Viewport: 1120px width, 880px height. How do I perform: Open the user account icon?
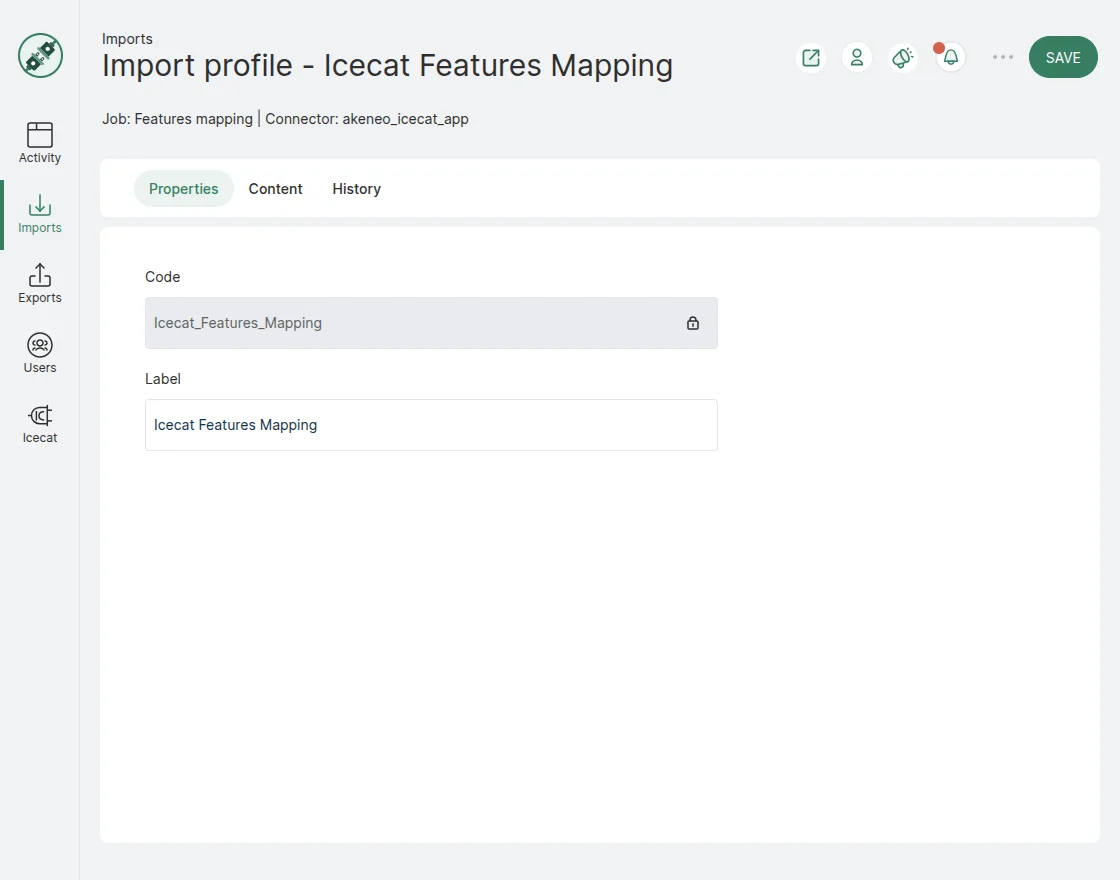[x=856, y=57]
